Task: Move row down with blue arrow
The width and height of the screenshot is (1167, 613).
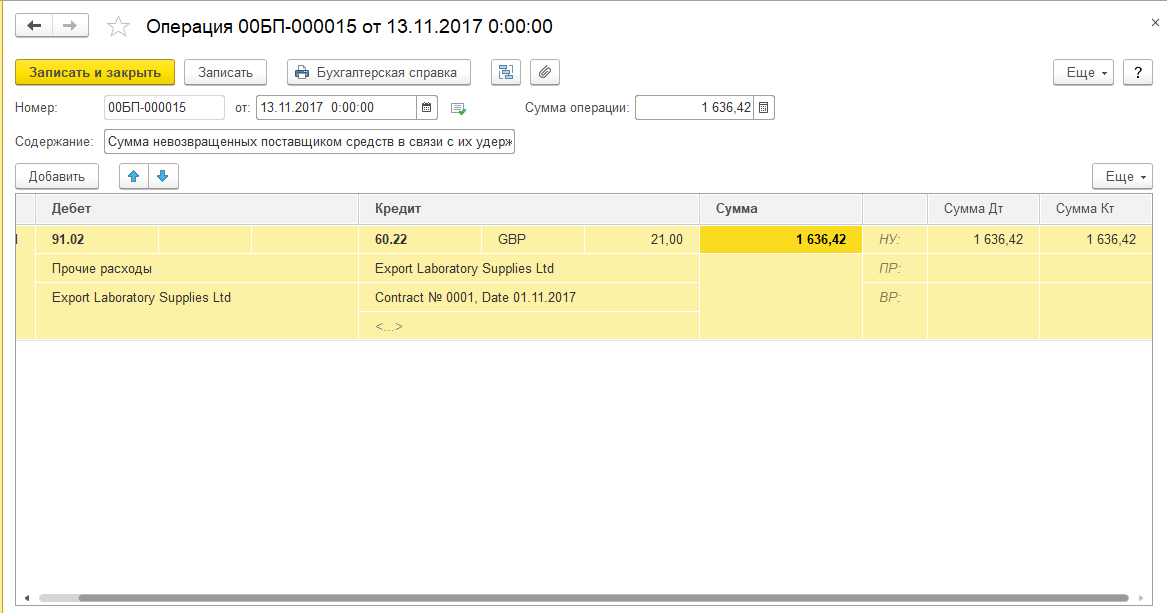Action: click(163, 177)
